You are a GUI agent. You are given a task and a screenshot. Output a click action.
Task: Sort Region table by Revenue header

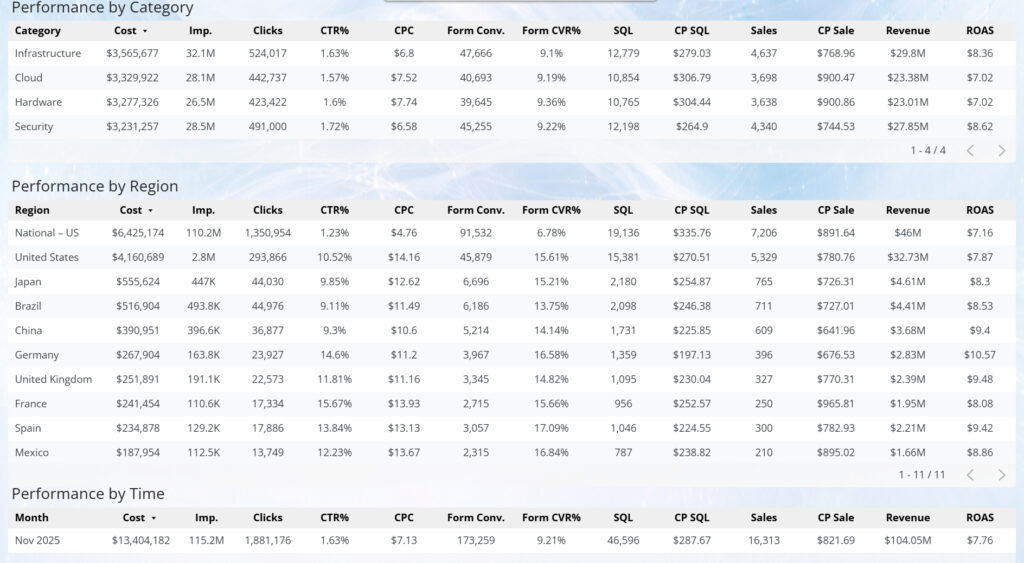907,211
